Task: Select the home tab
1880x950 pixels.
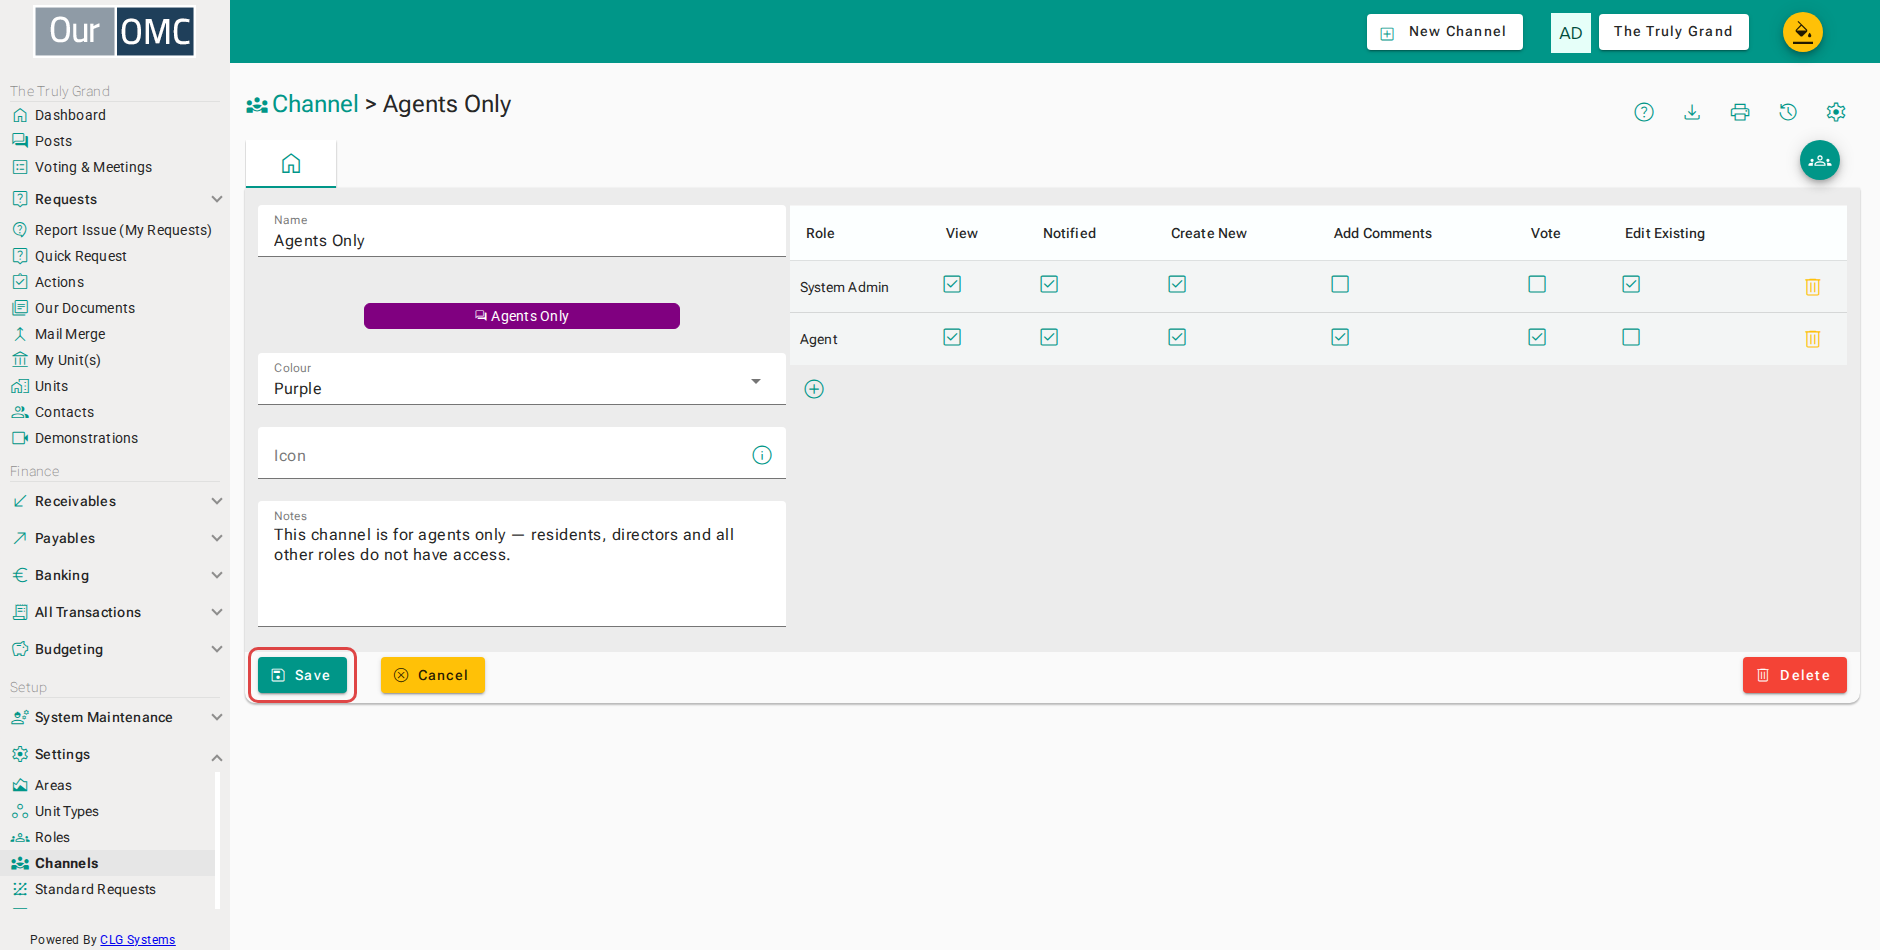Action: pos(291,163)
